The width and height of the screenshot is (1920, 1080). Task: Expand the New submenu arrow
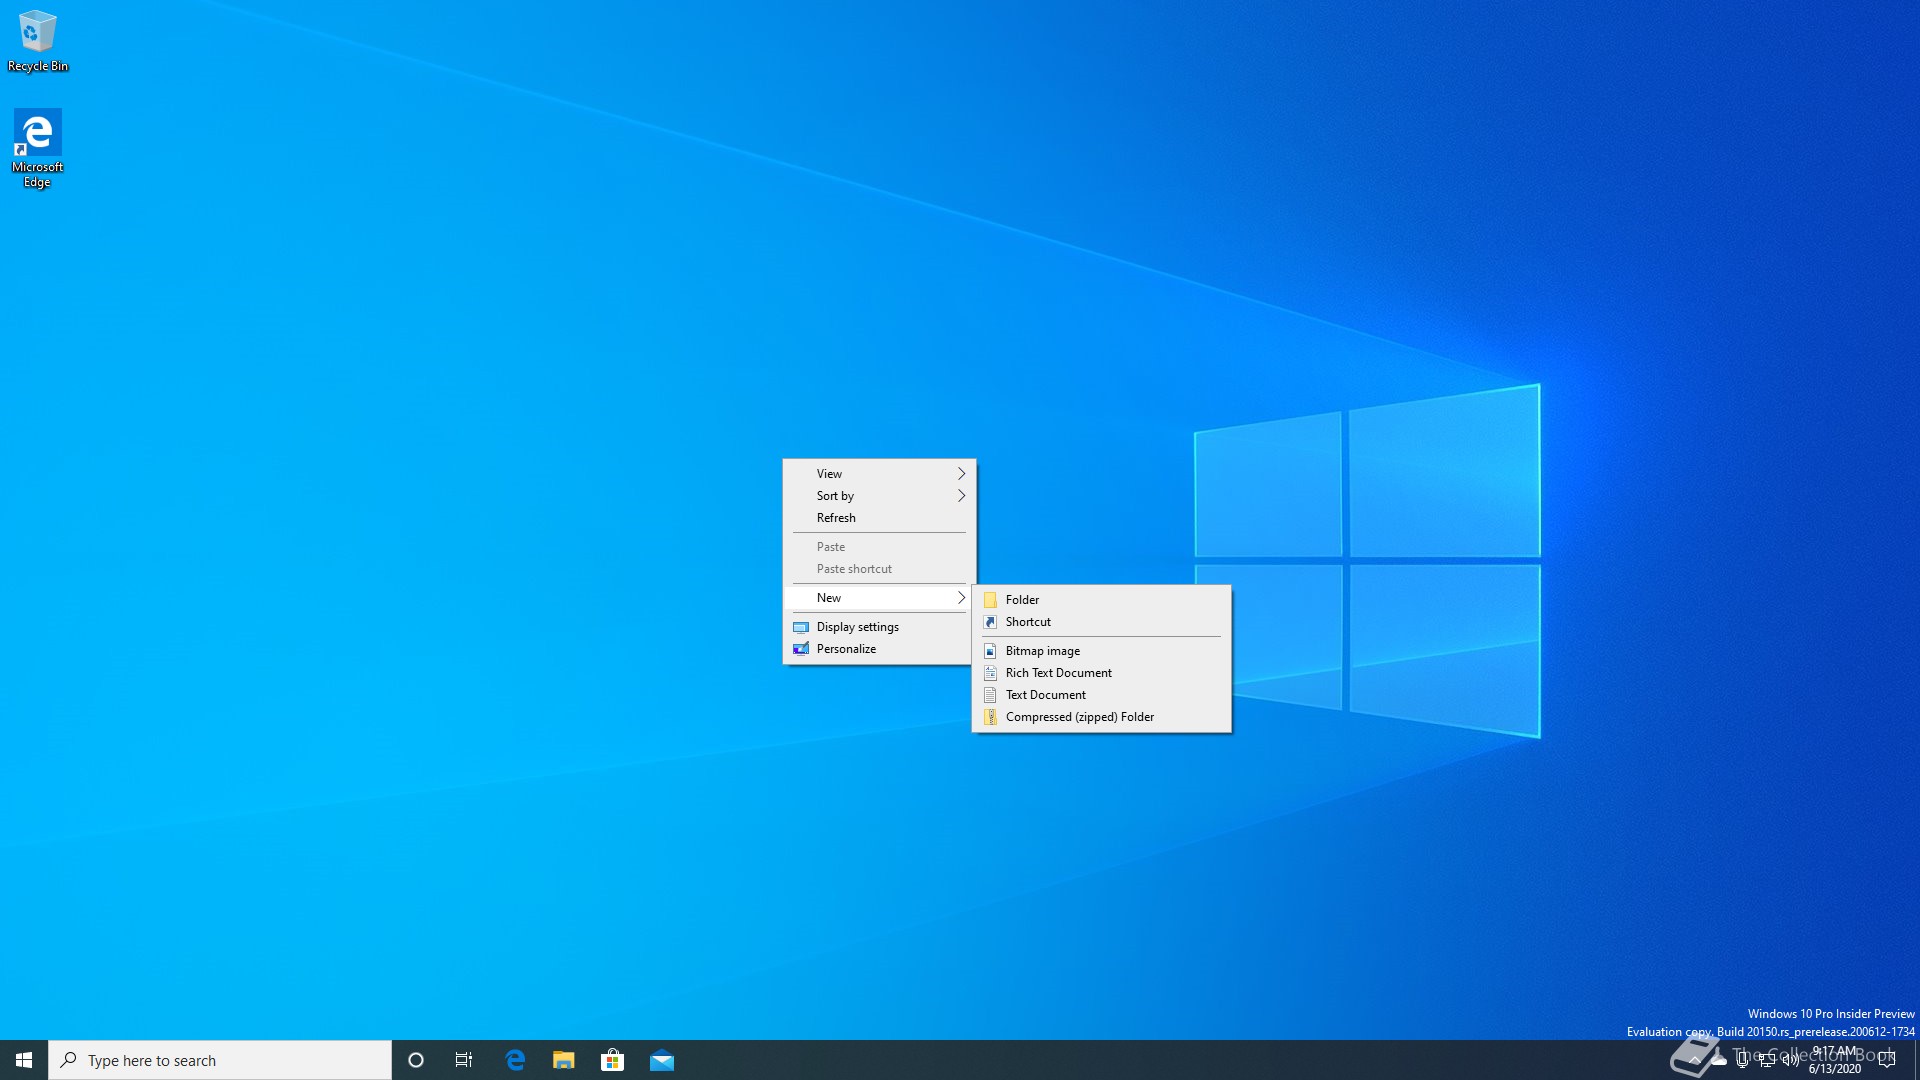[961, 598]
